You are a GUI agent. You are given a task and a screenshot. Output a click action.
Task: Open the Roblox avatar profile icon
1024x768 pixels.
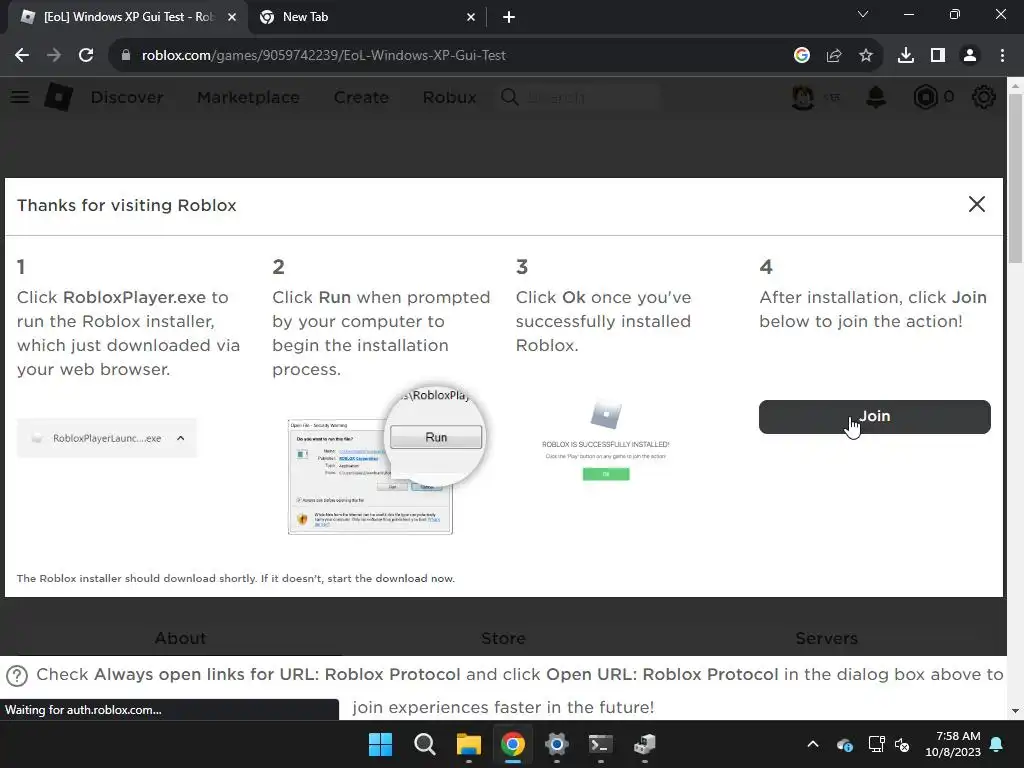click(803, 97)
